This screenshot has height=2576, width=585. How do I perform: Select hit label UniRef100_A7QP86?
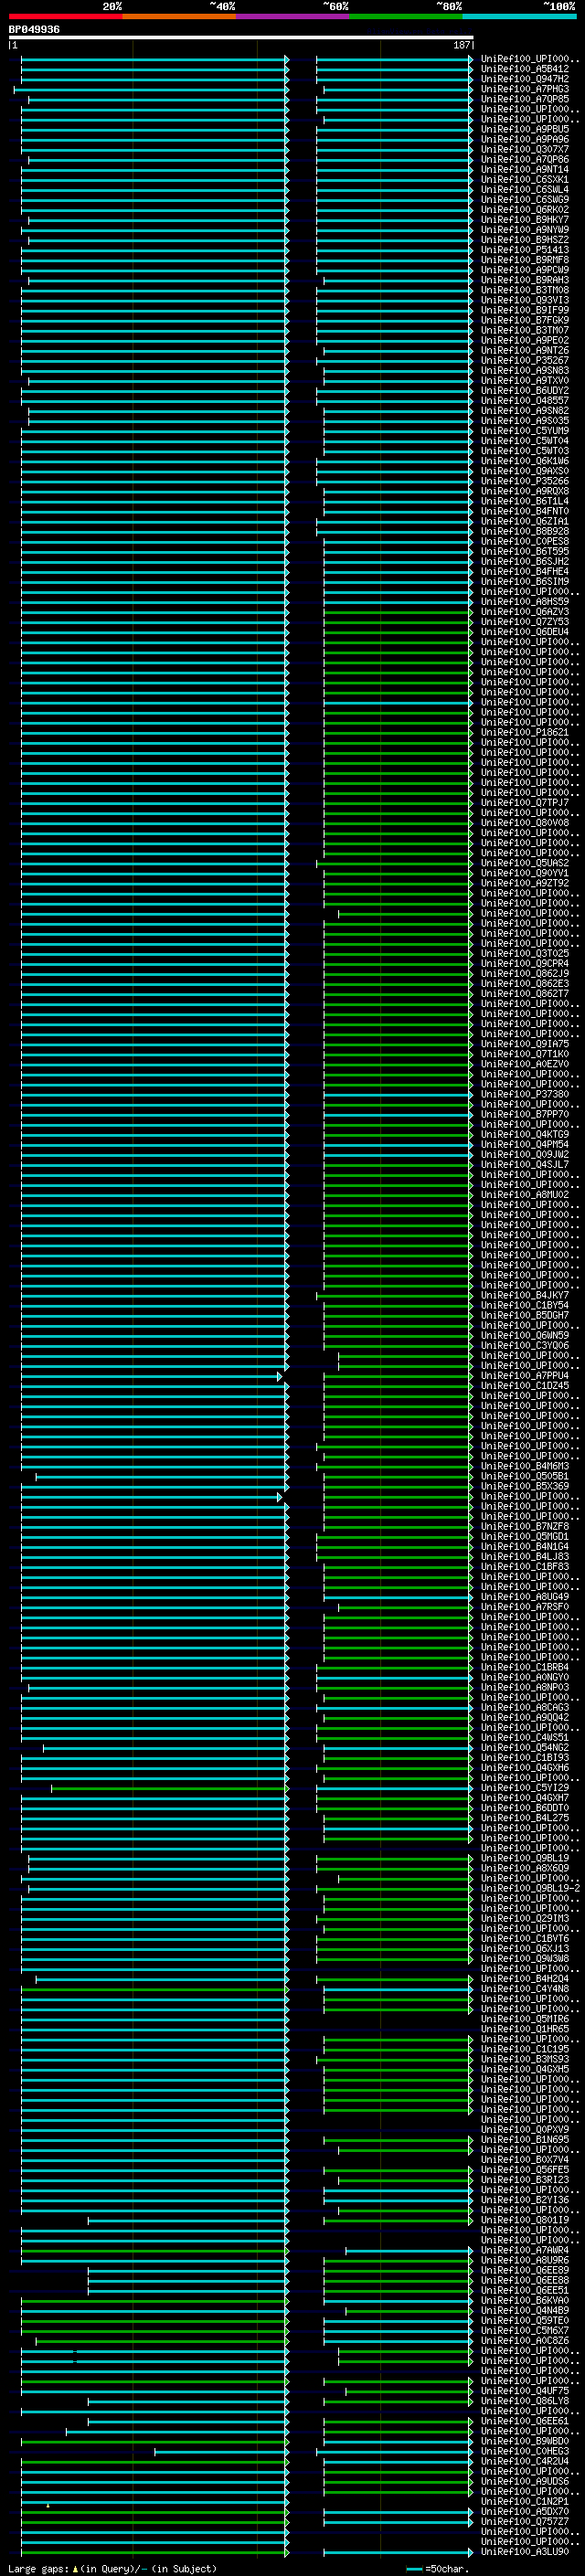click(x=525, y=159)
